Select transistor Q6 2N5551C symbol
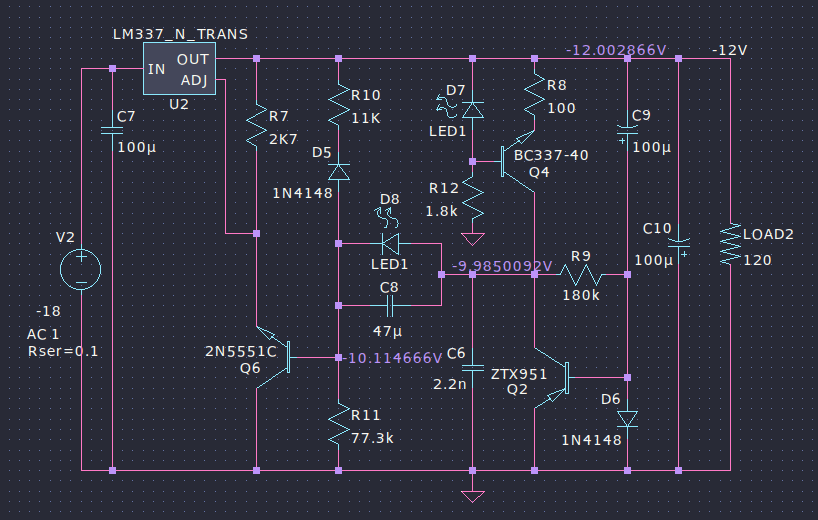Screen dimensions: 818x520 273,358
